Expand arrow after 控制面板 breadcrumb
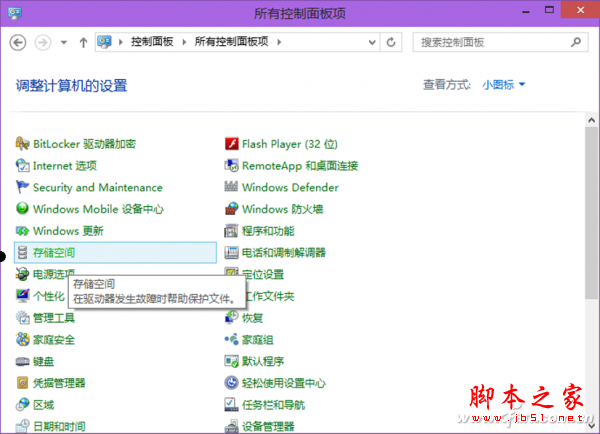Screen dimensions: 600x434 pos(184,42)
